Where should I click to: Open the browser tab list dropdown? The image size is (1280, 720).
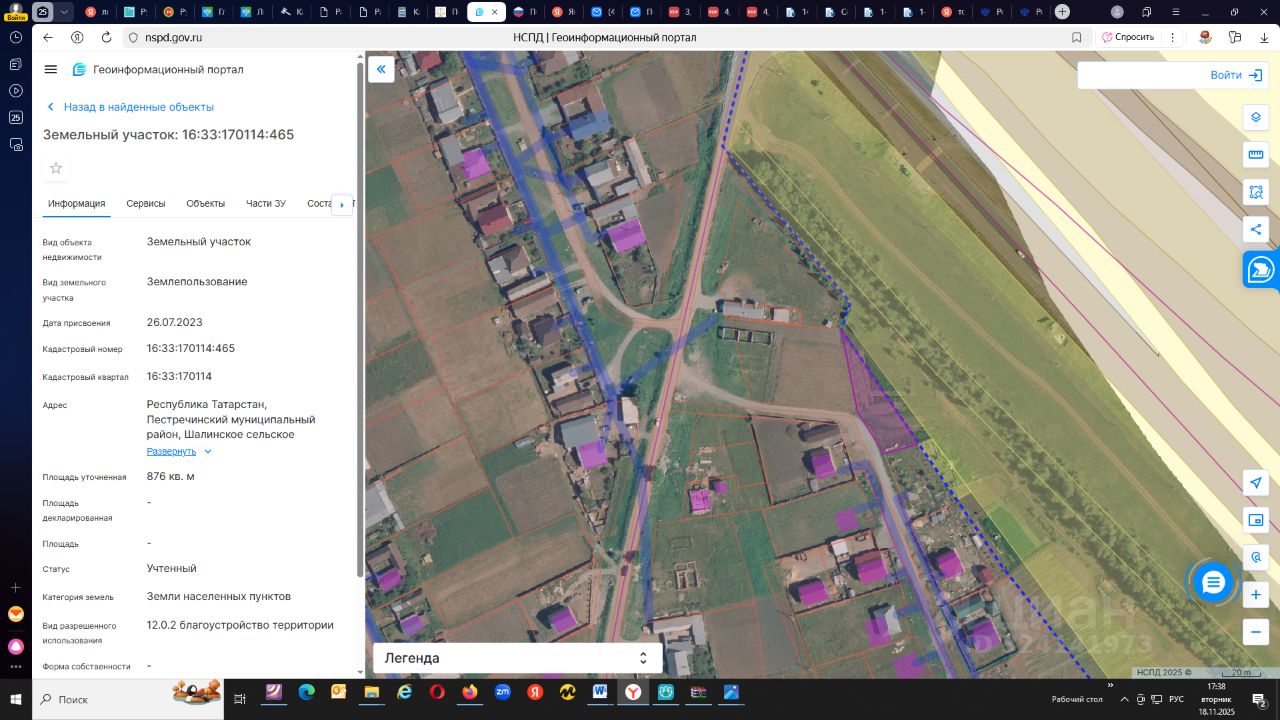click(x=65, y=12)
